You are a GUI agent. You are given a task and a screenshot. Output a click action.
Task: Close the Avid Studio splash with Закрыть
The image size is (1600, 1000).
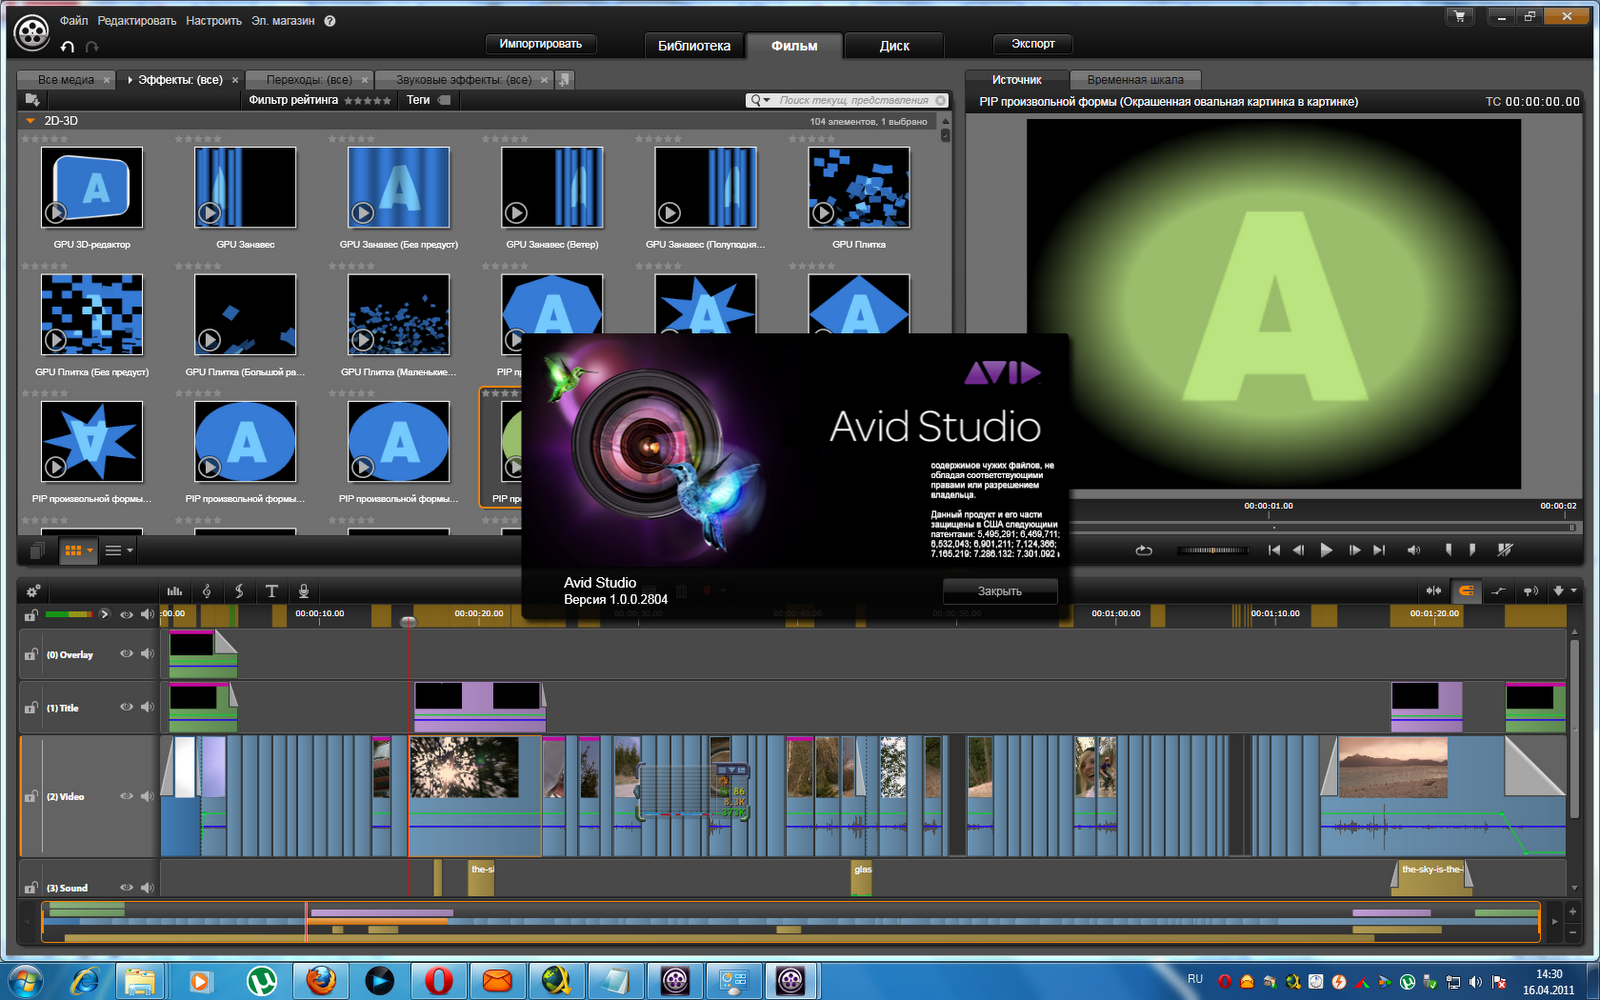tap(999, 591)
